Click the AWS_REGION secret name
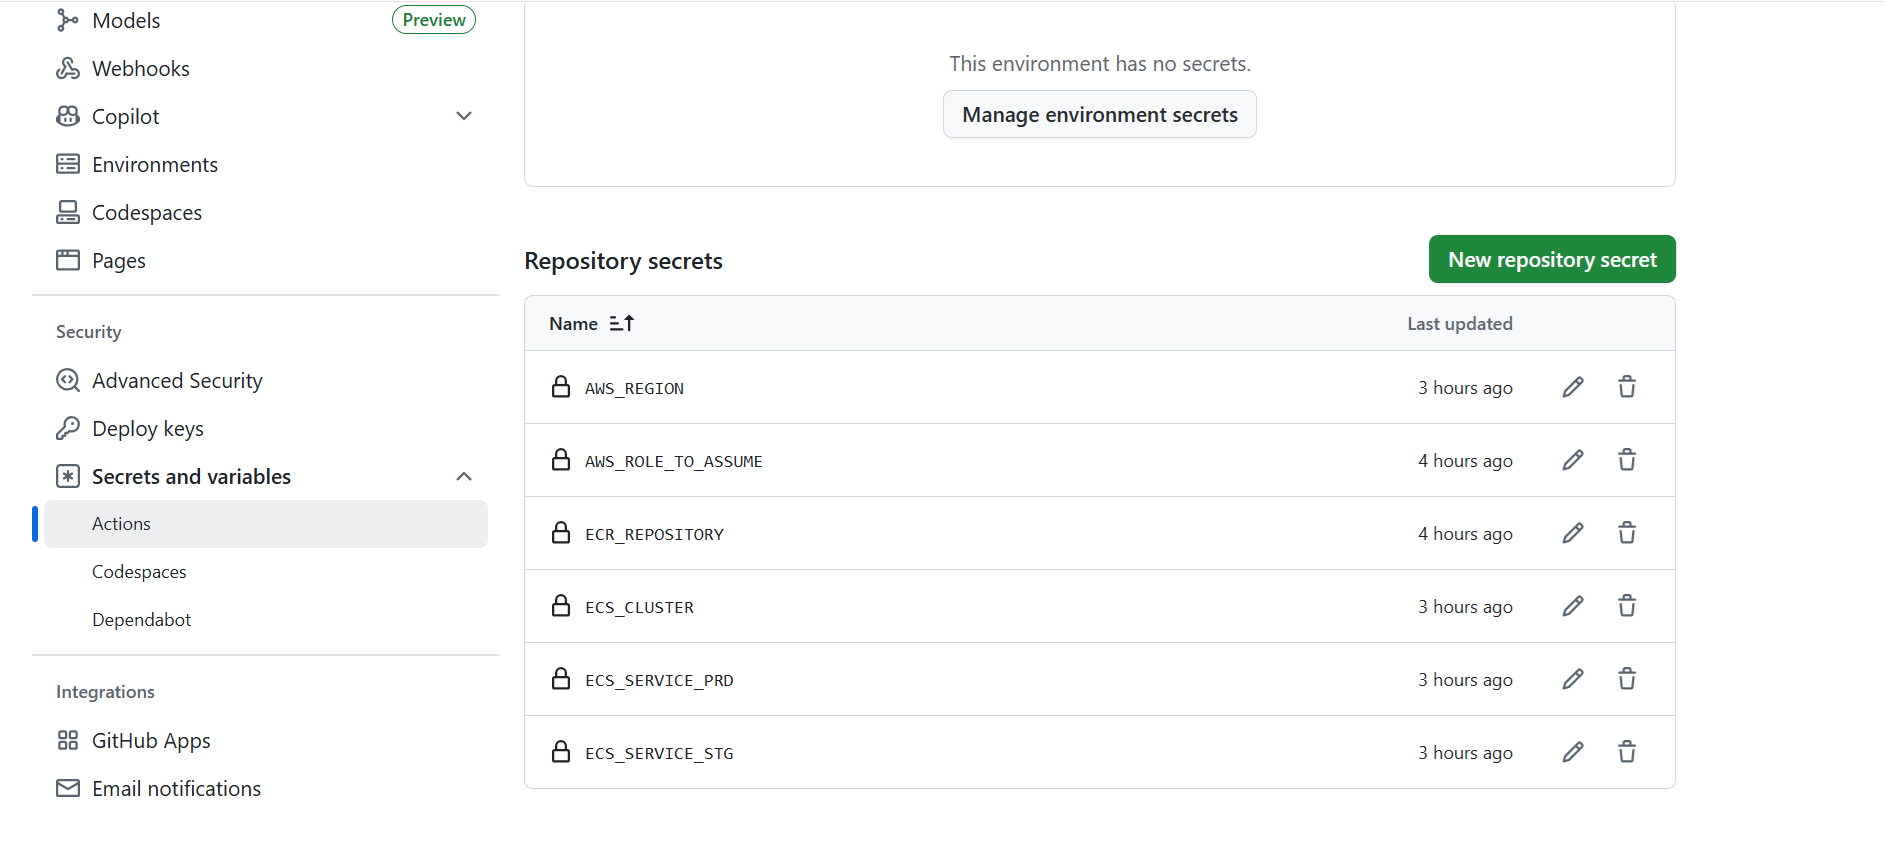Screen dimensions: 1884x865 (634, 388)
